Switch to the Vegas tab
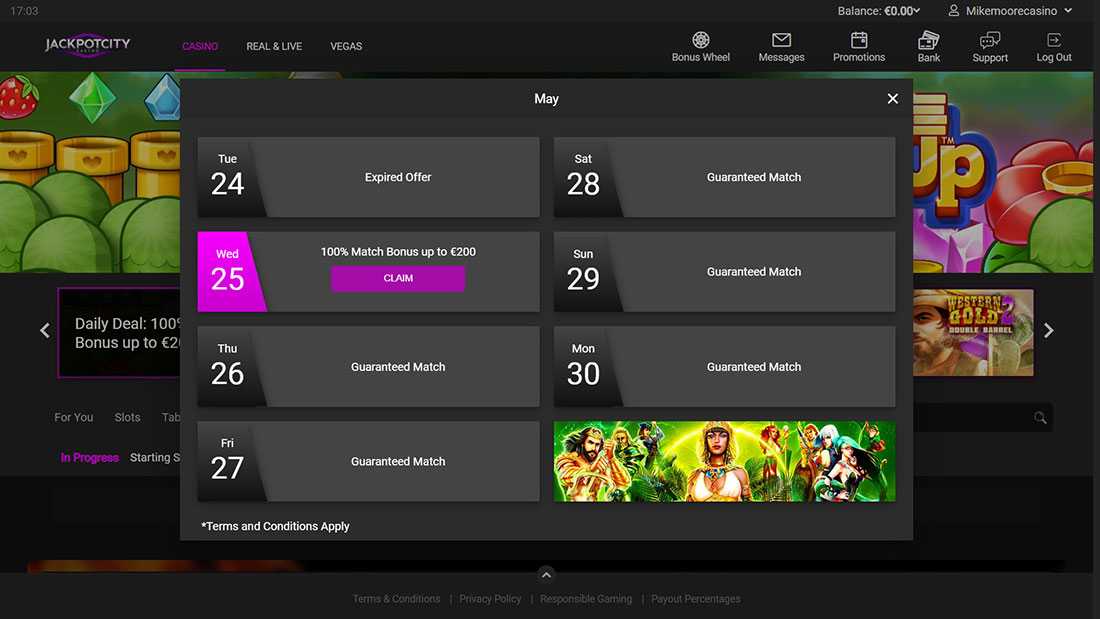The width and height of the screenshot is (1100, 619). [346, 46]
